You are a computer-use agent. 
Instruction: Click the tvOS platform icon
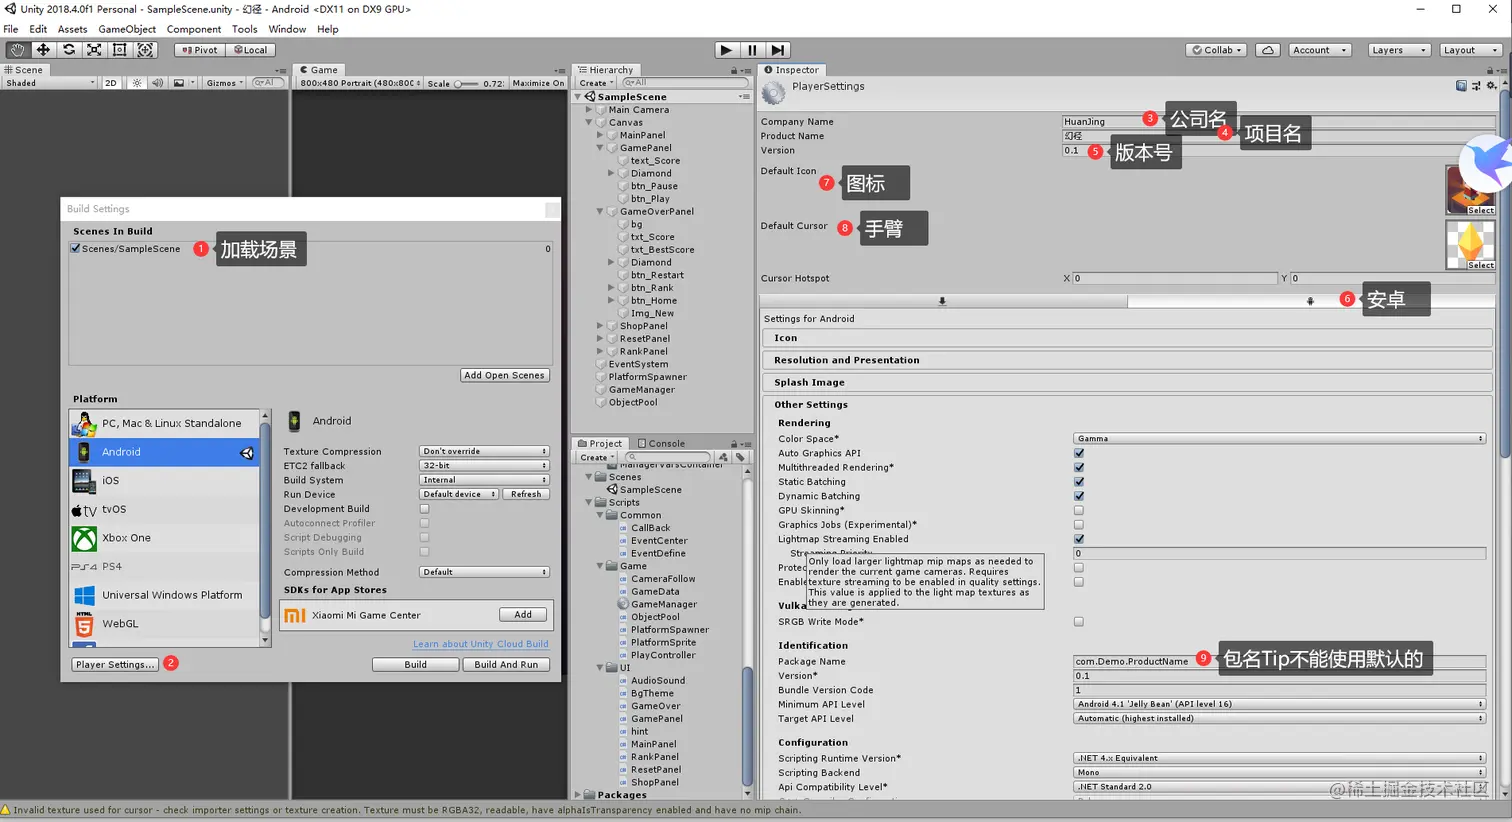click(x=84, y=510)
